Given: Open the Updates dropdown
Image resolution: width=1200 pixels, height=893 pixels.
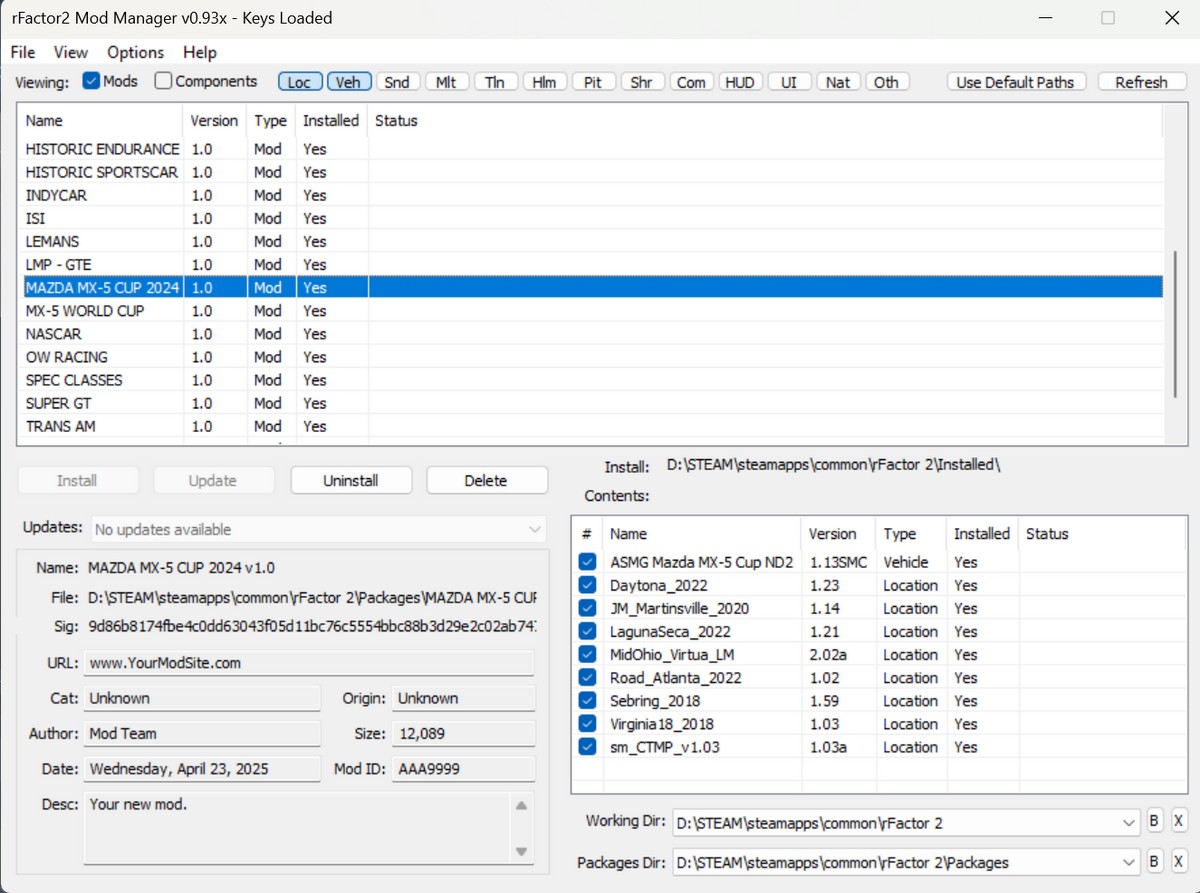Looking at the screenshot, I should pyautogui.click(x=320, y=529).
